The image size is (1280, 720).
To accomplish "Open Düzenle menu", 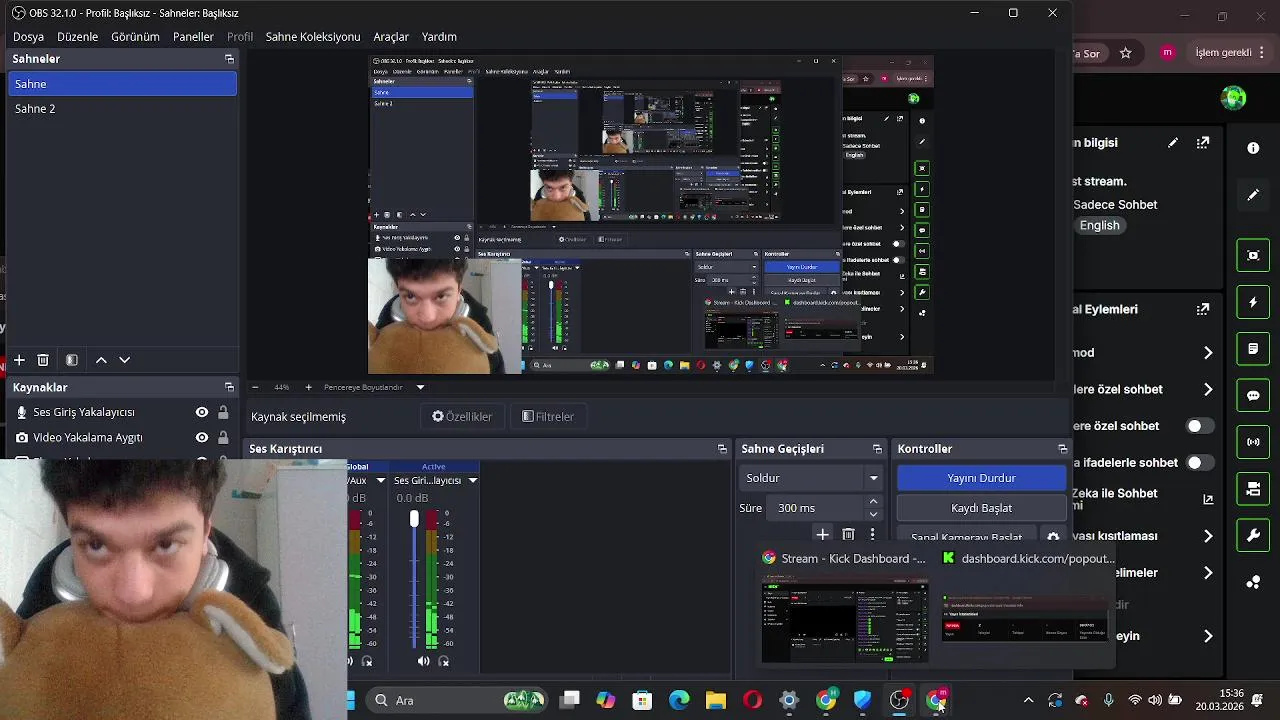I will [x=77, y=37].
